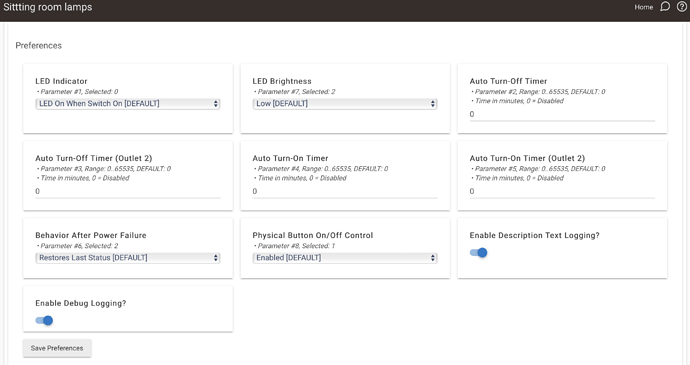Click Behavior After Power Failure label
690x365 pixels.
tap(91, 235)
